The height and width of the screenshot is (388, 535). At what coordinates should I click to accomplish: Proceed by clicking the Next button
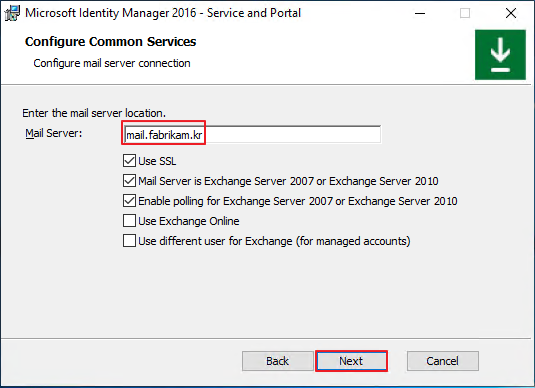pyautogui.click(x=351, y=361)
